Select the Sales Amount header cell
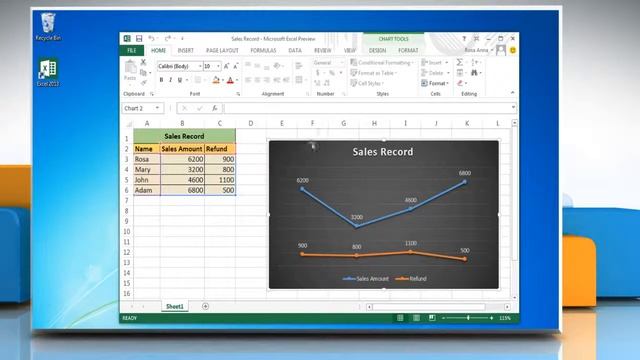The width and height of the screenshot is (640, 360). pyautogui.click(x=182, y=149)
